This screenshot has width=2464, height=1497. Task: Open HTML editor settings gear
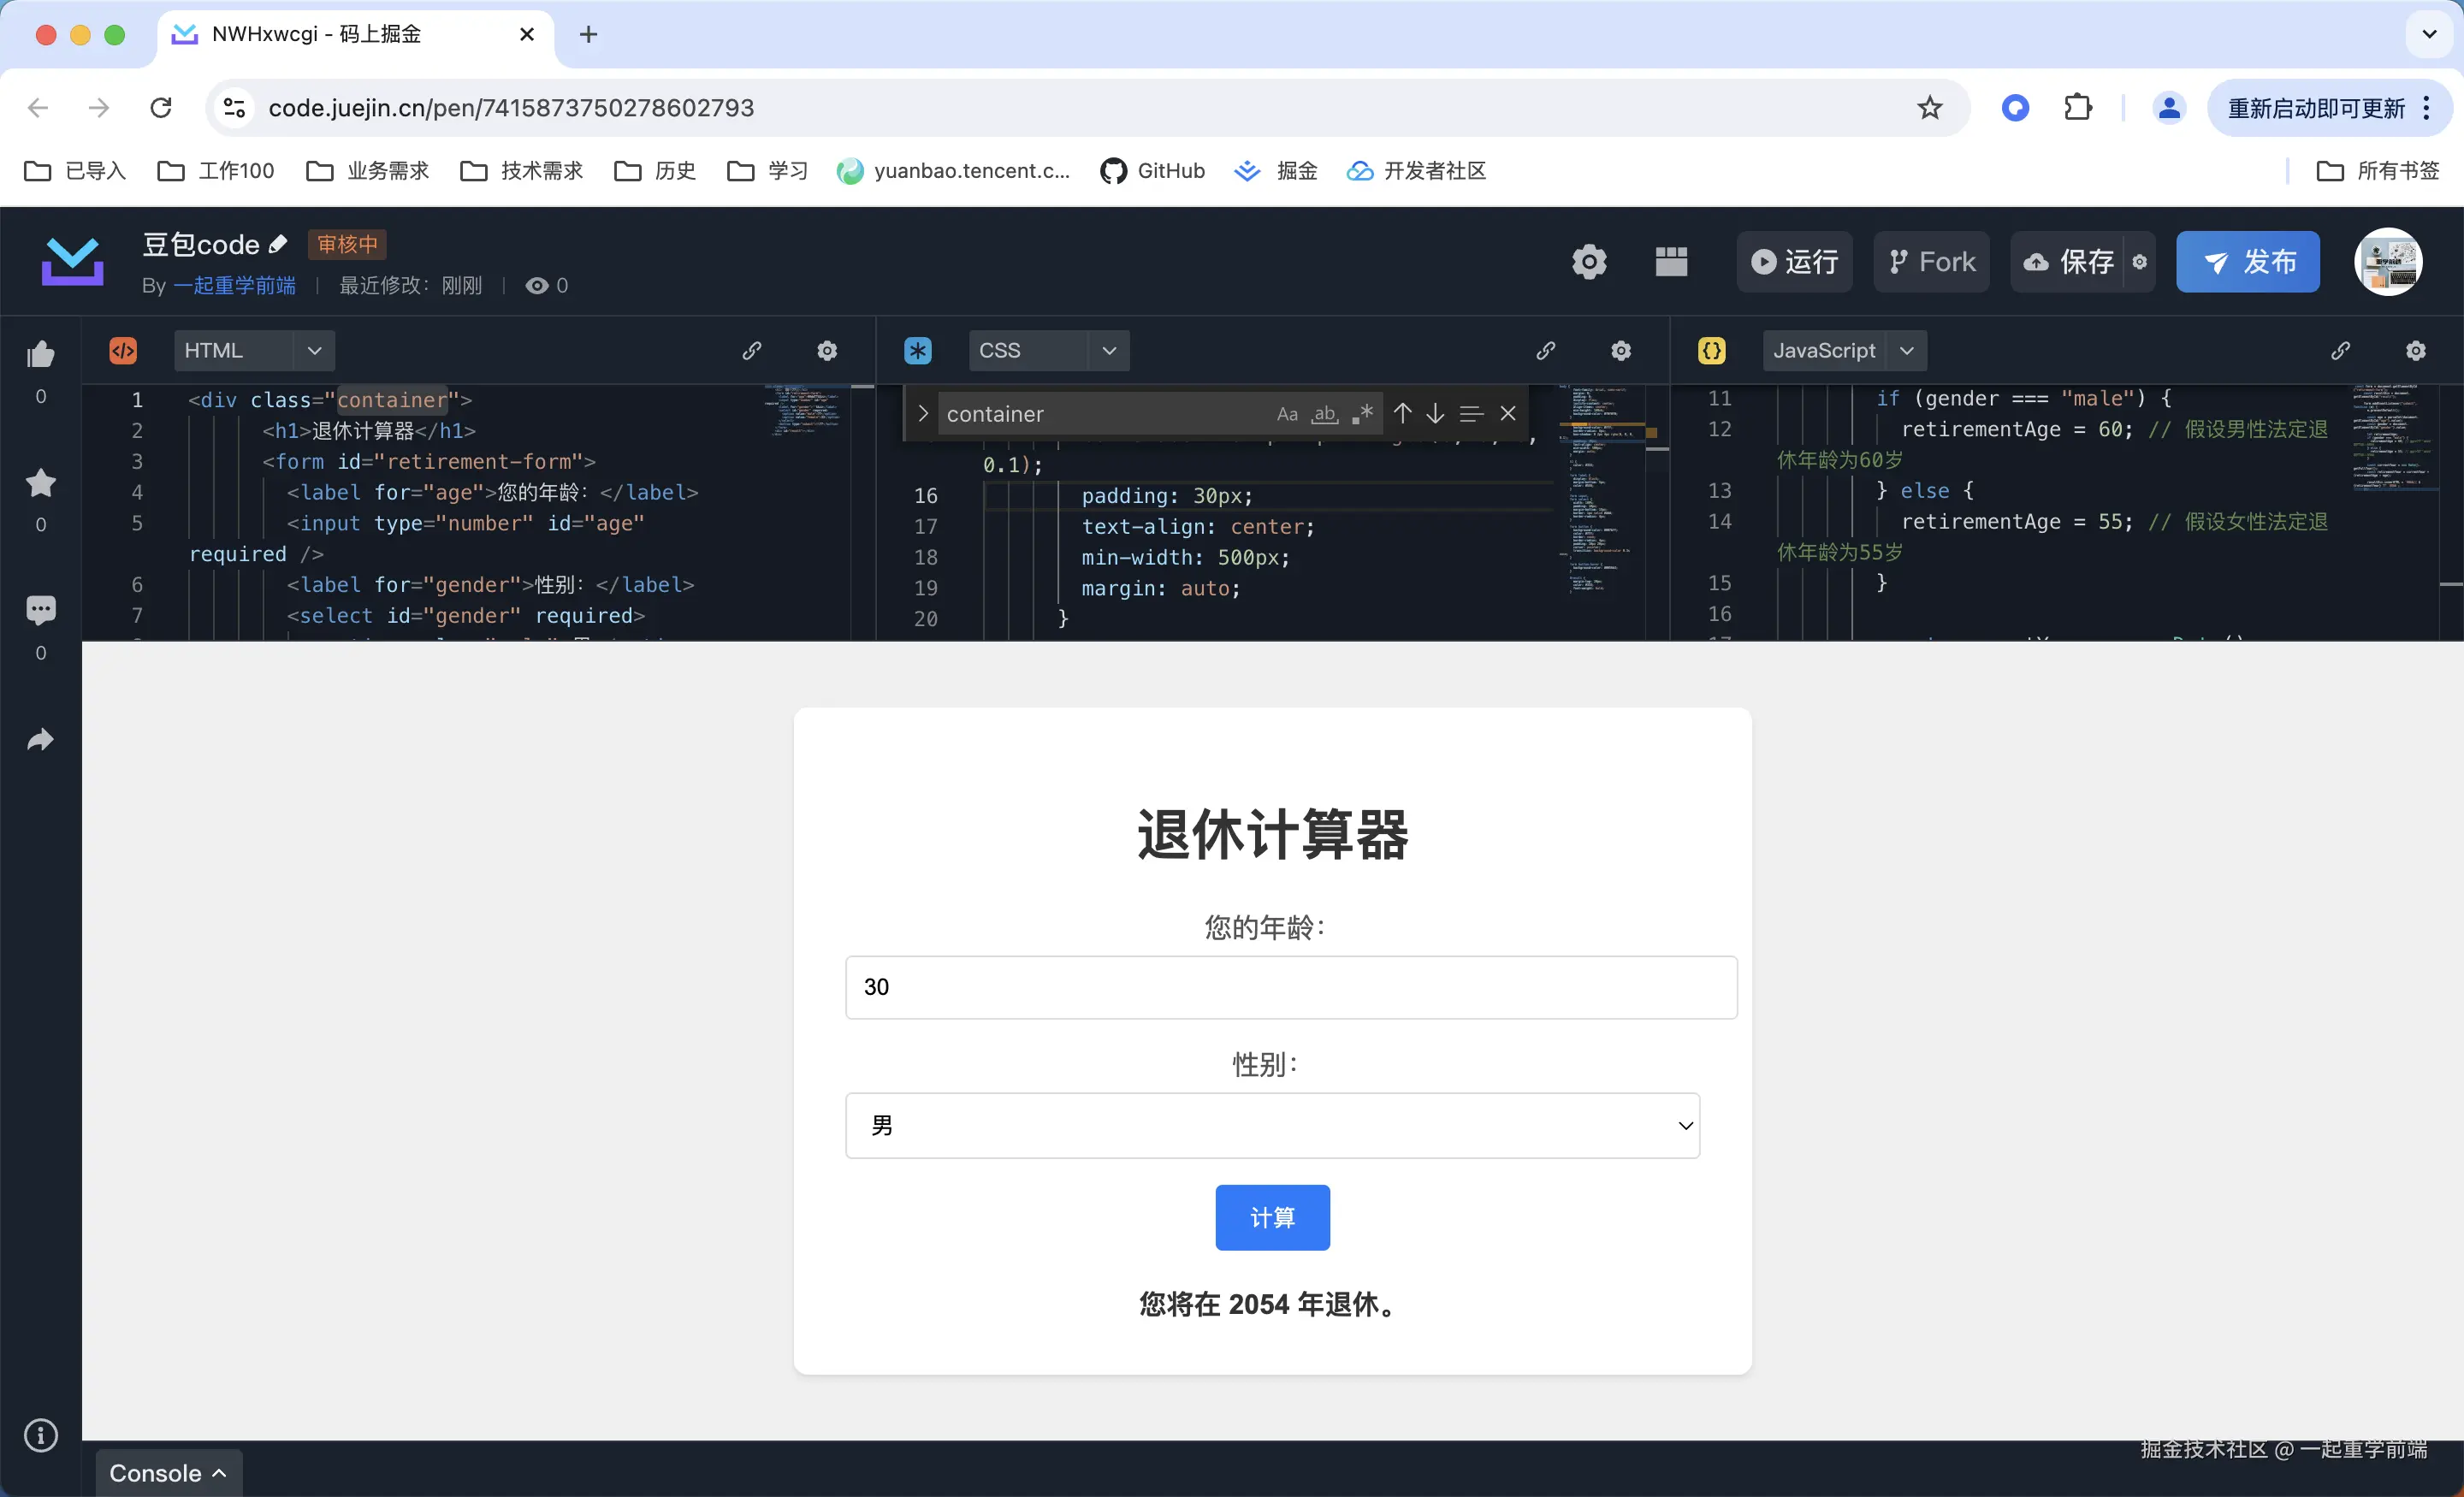[826, 351]
